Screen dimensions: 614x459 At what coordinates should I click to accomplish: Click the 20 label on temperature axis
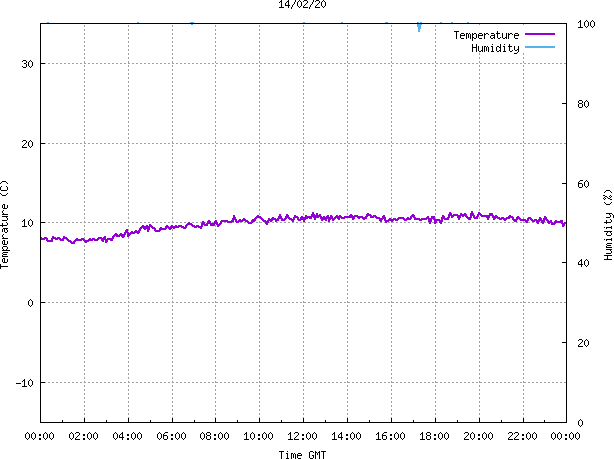(x=27, y=144)
